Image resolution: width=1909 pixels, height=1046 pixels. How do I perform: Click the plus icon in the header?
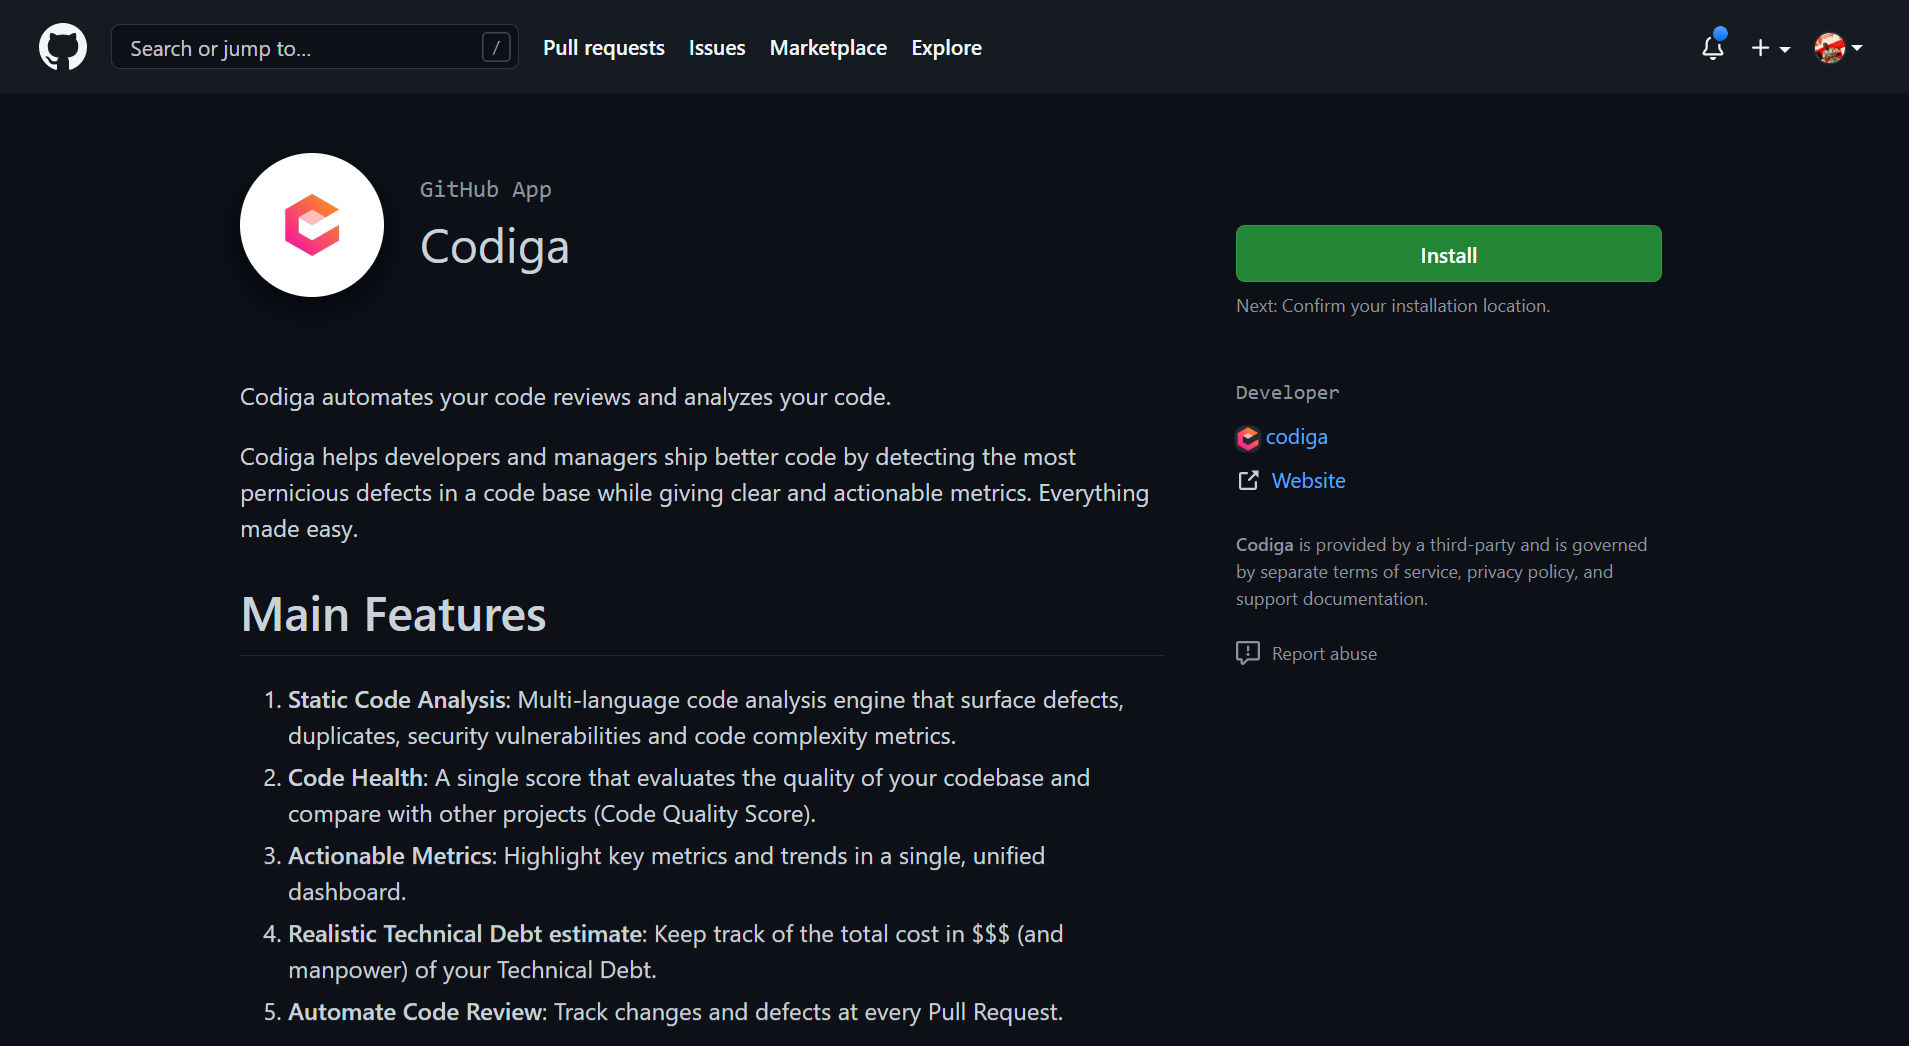point(1760,47)
